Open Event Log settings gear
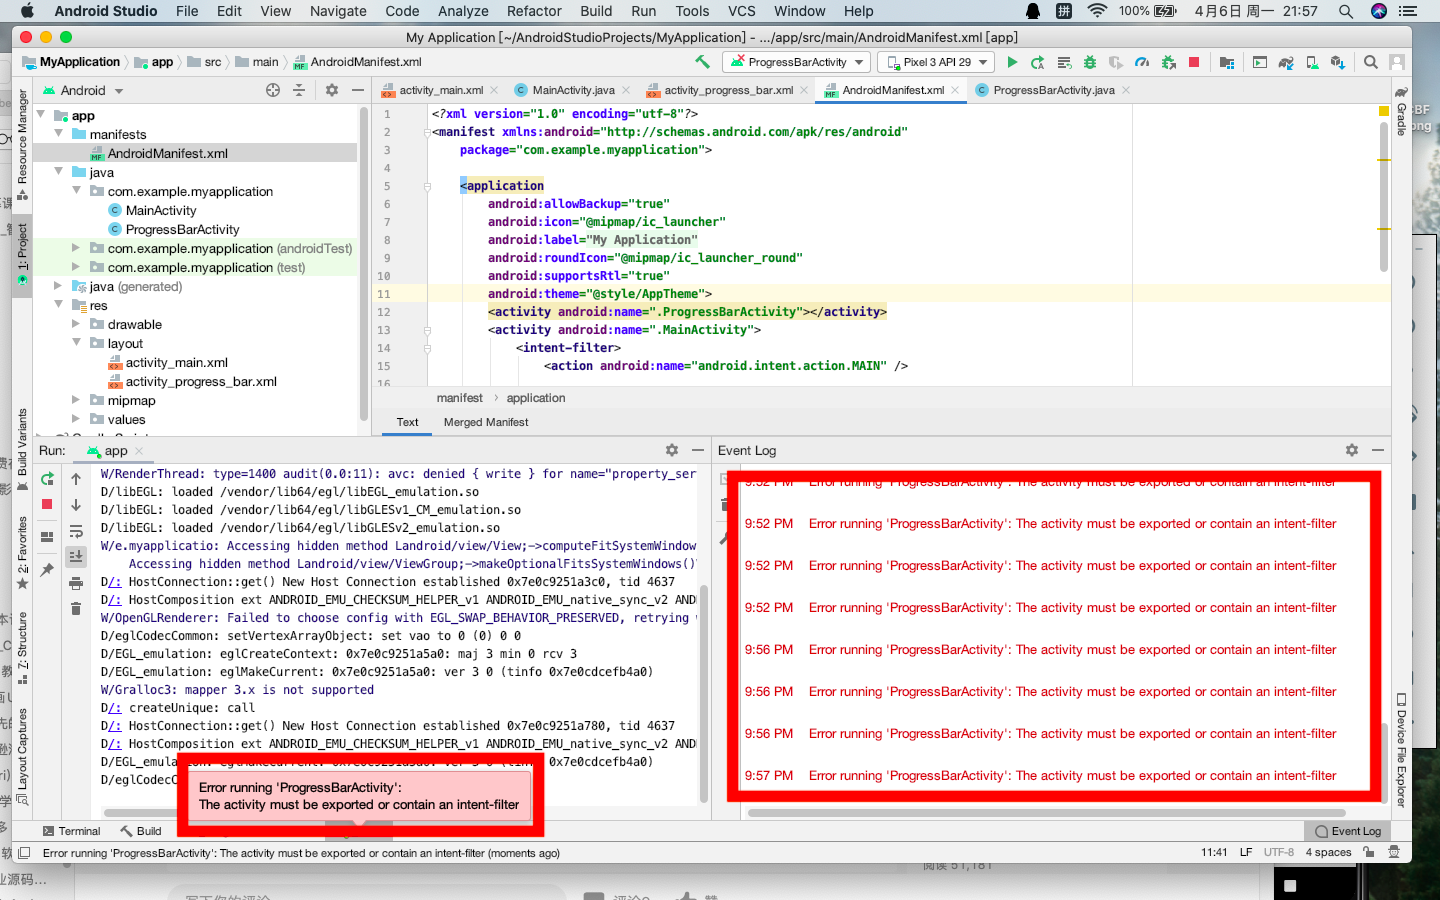The width and height of the screenshot is (1440, 900). [1352, 450]
